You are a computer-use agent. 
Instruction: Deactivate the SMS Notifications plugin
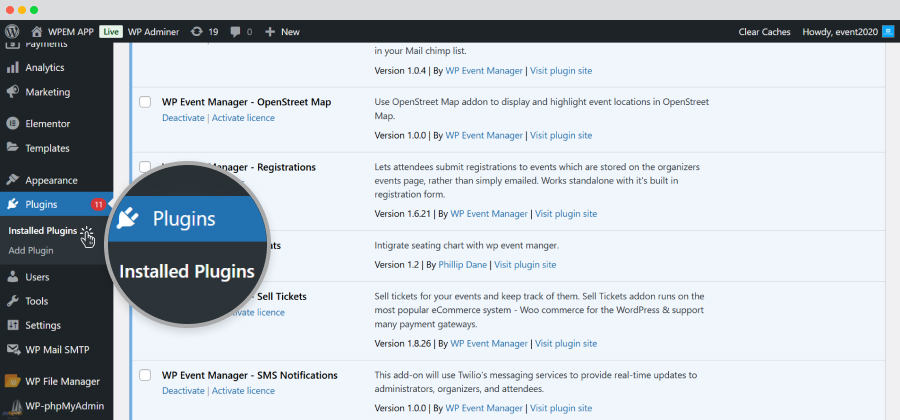pyautogui.click(x=183, y=391)
